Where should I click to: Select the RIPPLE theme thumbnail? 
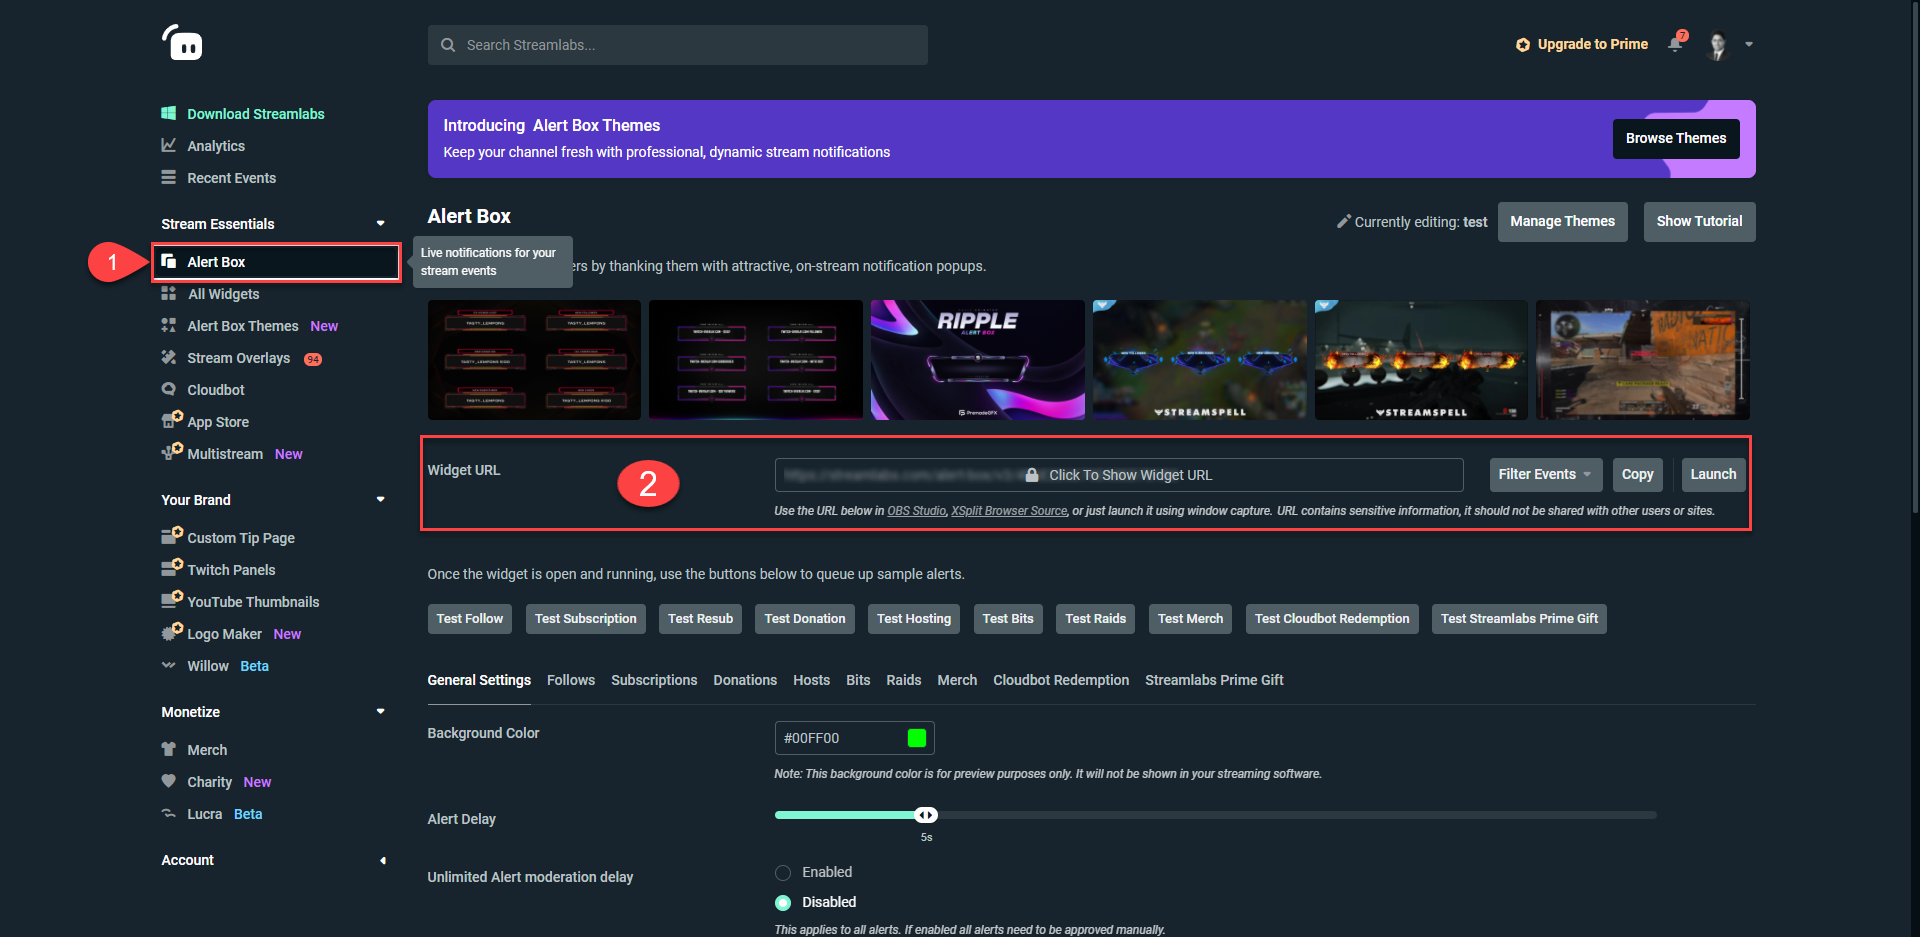[978, 360]
